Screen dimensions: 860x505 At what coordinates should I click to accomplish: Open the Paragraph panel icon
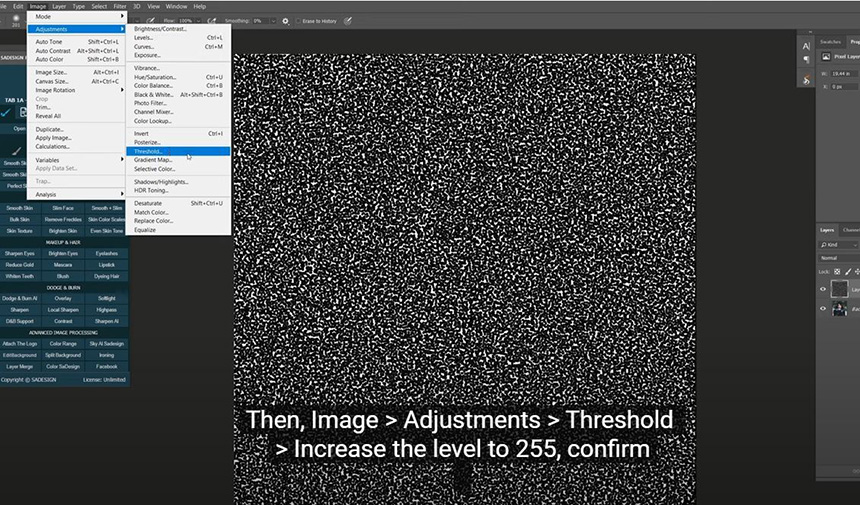pyautogui.click(x=806, y=60)
